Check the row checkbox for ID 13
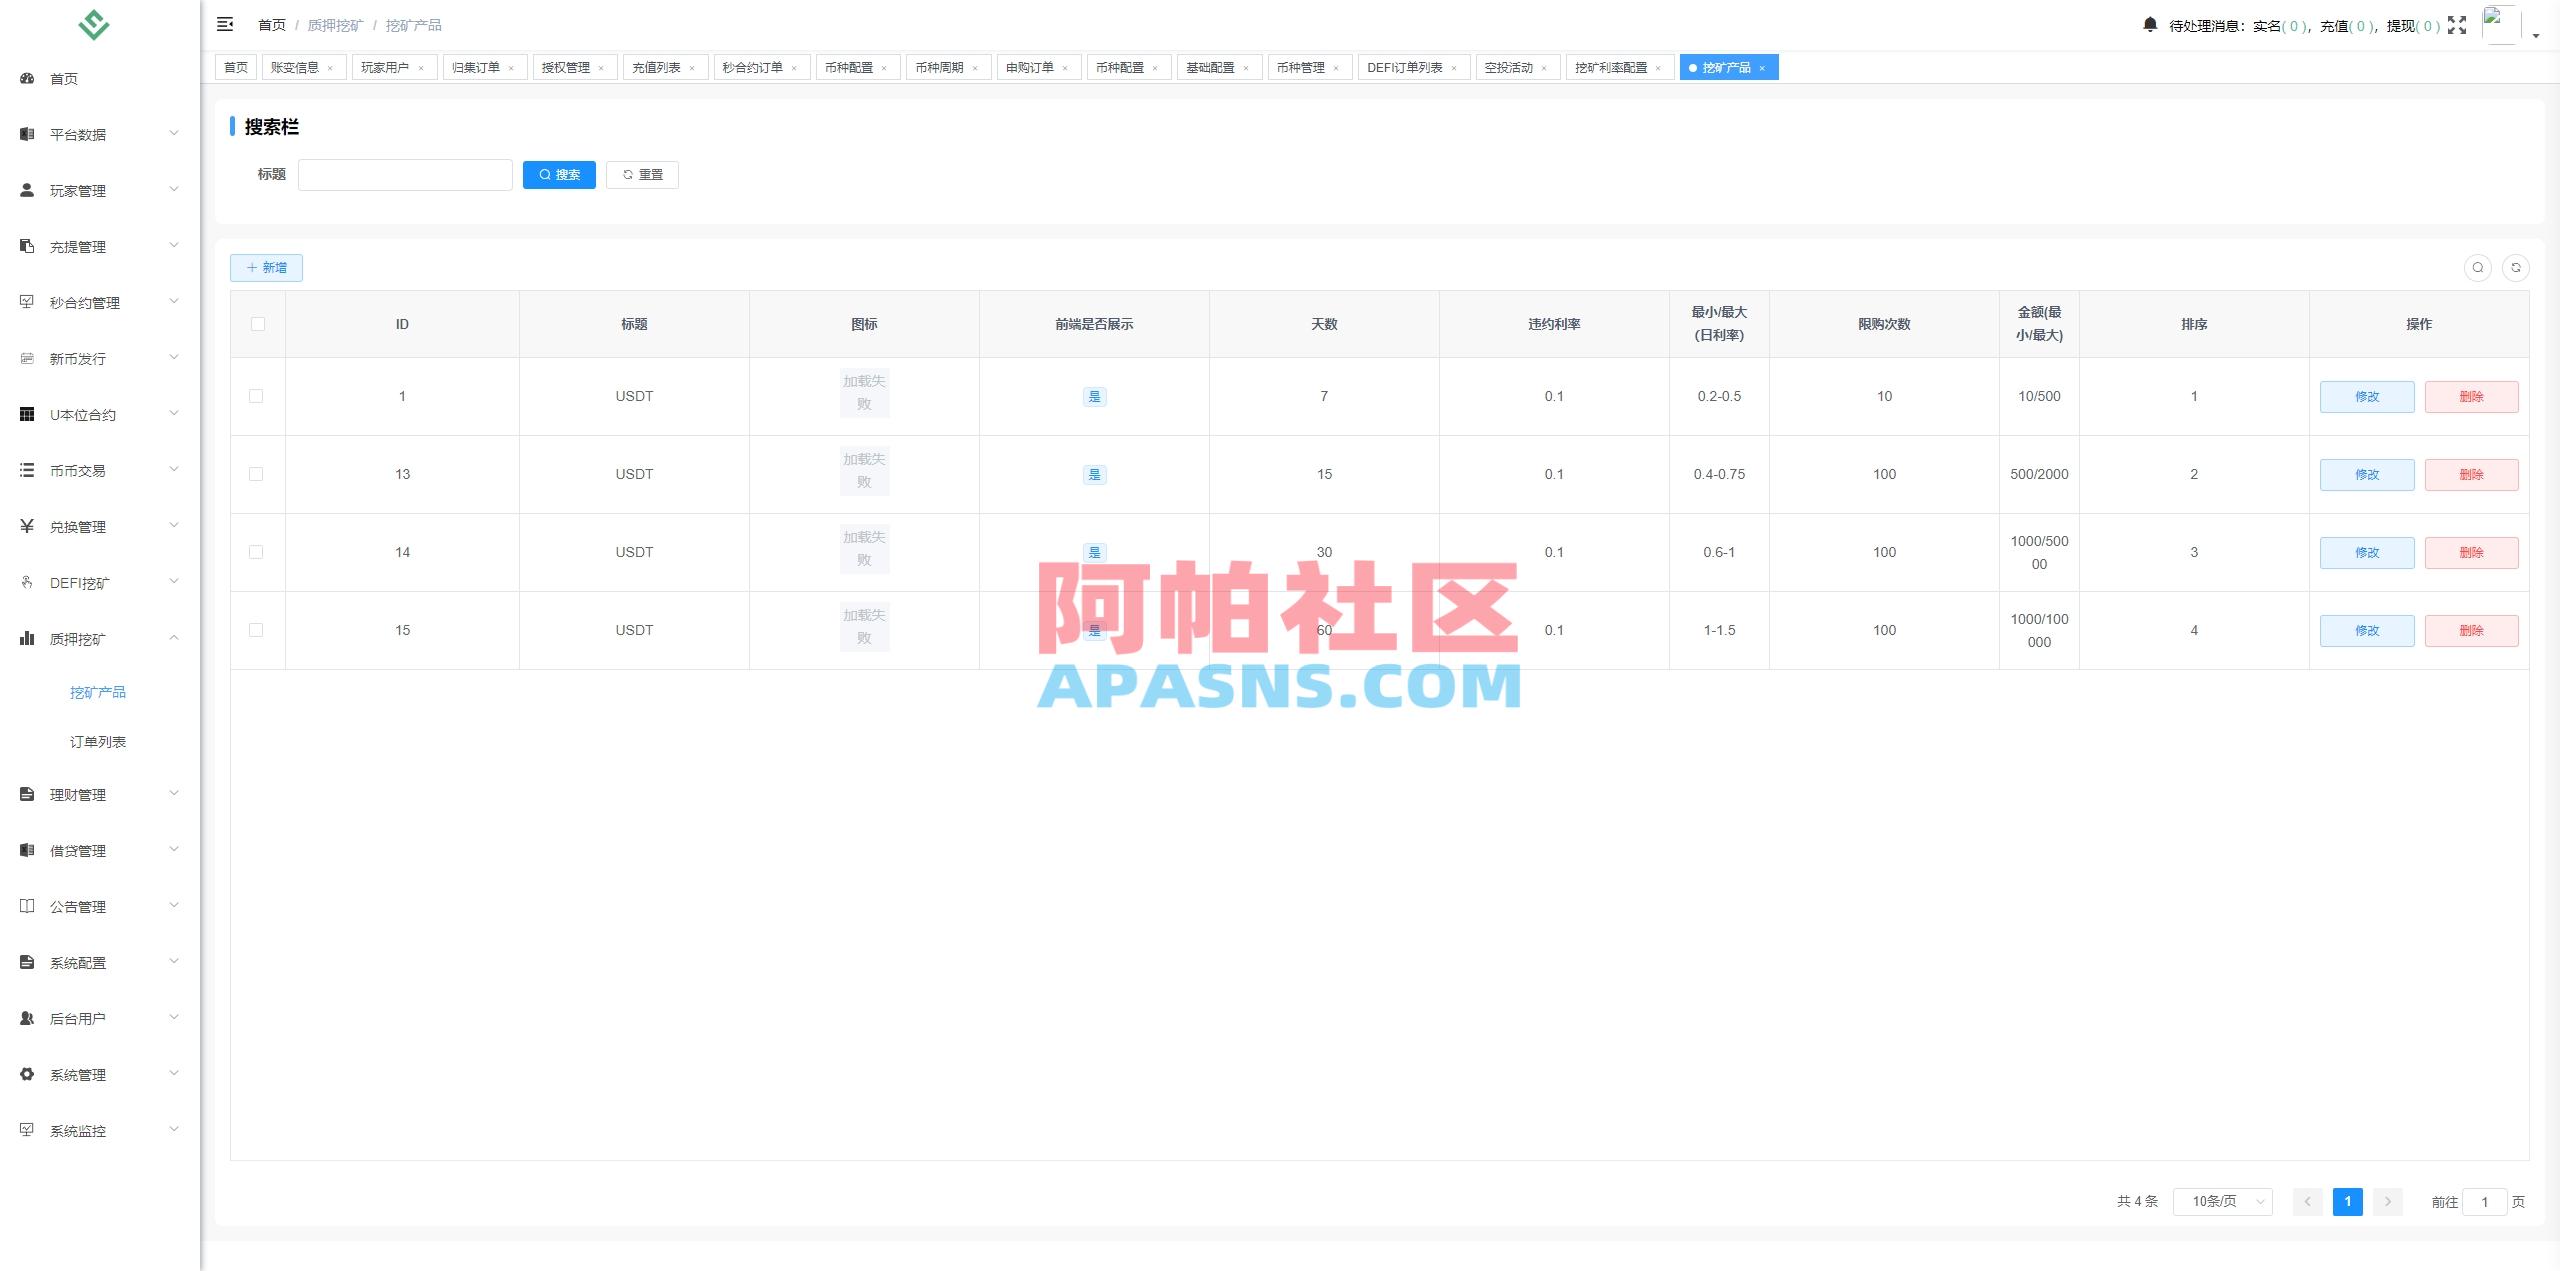 point(257,474)
